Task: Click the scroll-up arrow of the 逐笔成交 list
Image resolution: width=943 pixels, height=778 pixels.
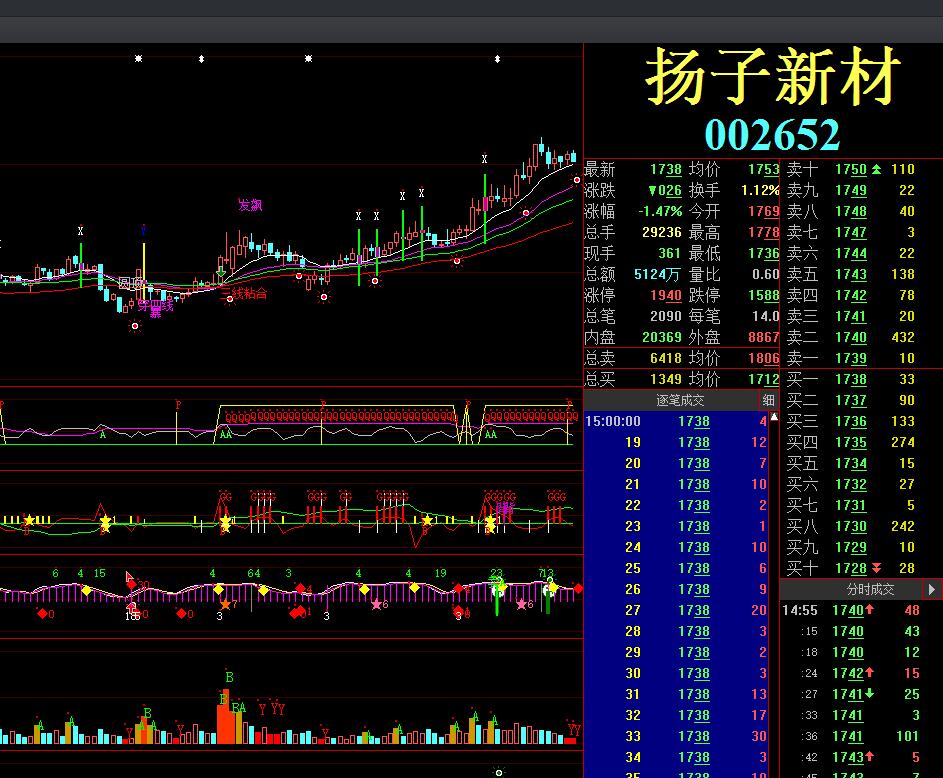Action: [774, 417]
